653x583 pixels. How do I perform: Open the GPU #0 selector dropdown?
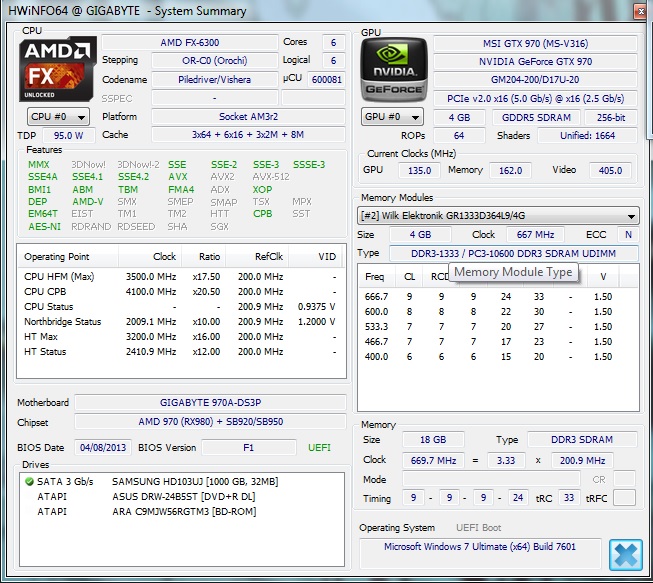tap(392, 117)
